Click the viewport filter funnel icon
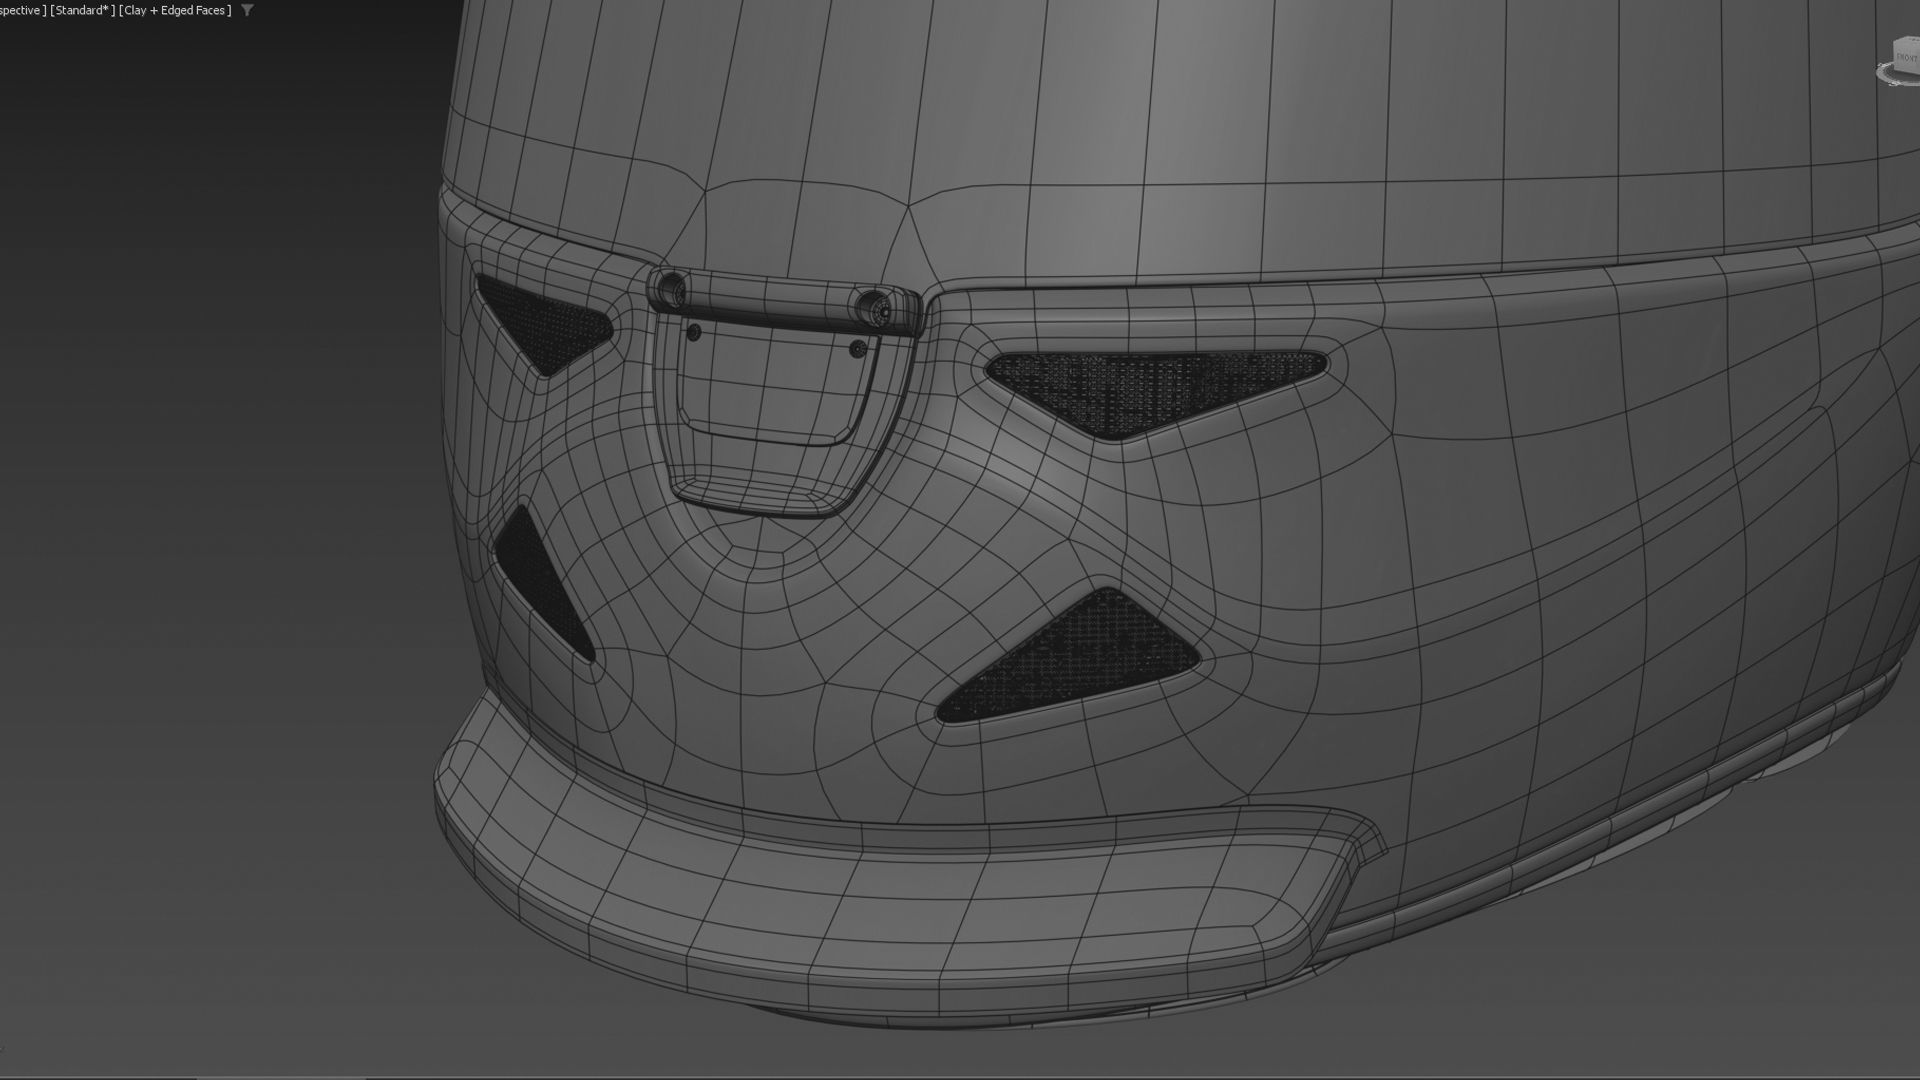This screenshot has height=1080, width=1920. coord(248,10)
